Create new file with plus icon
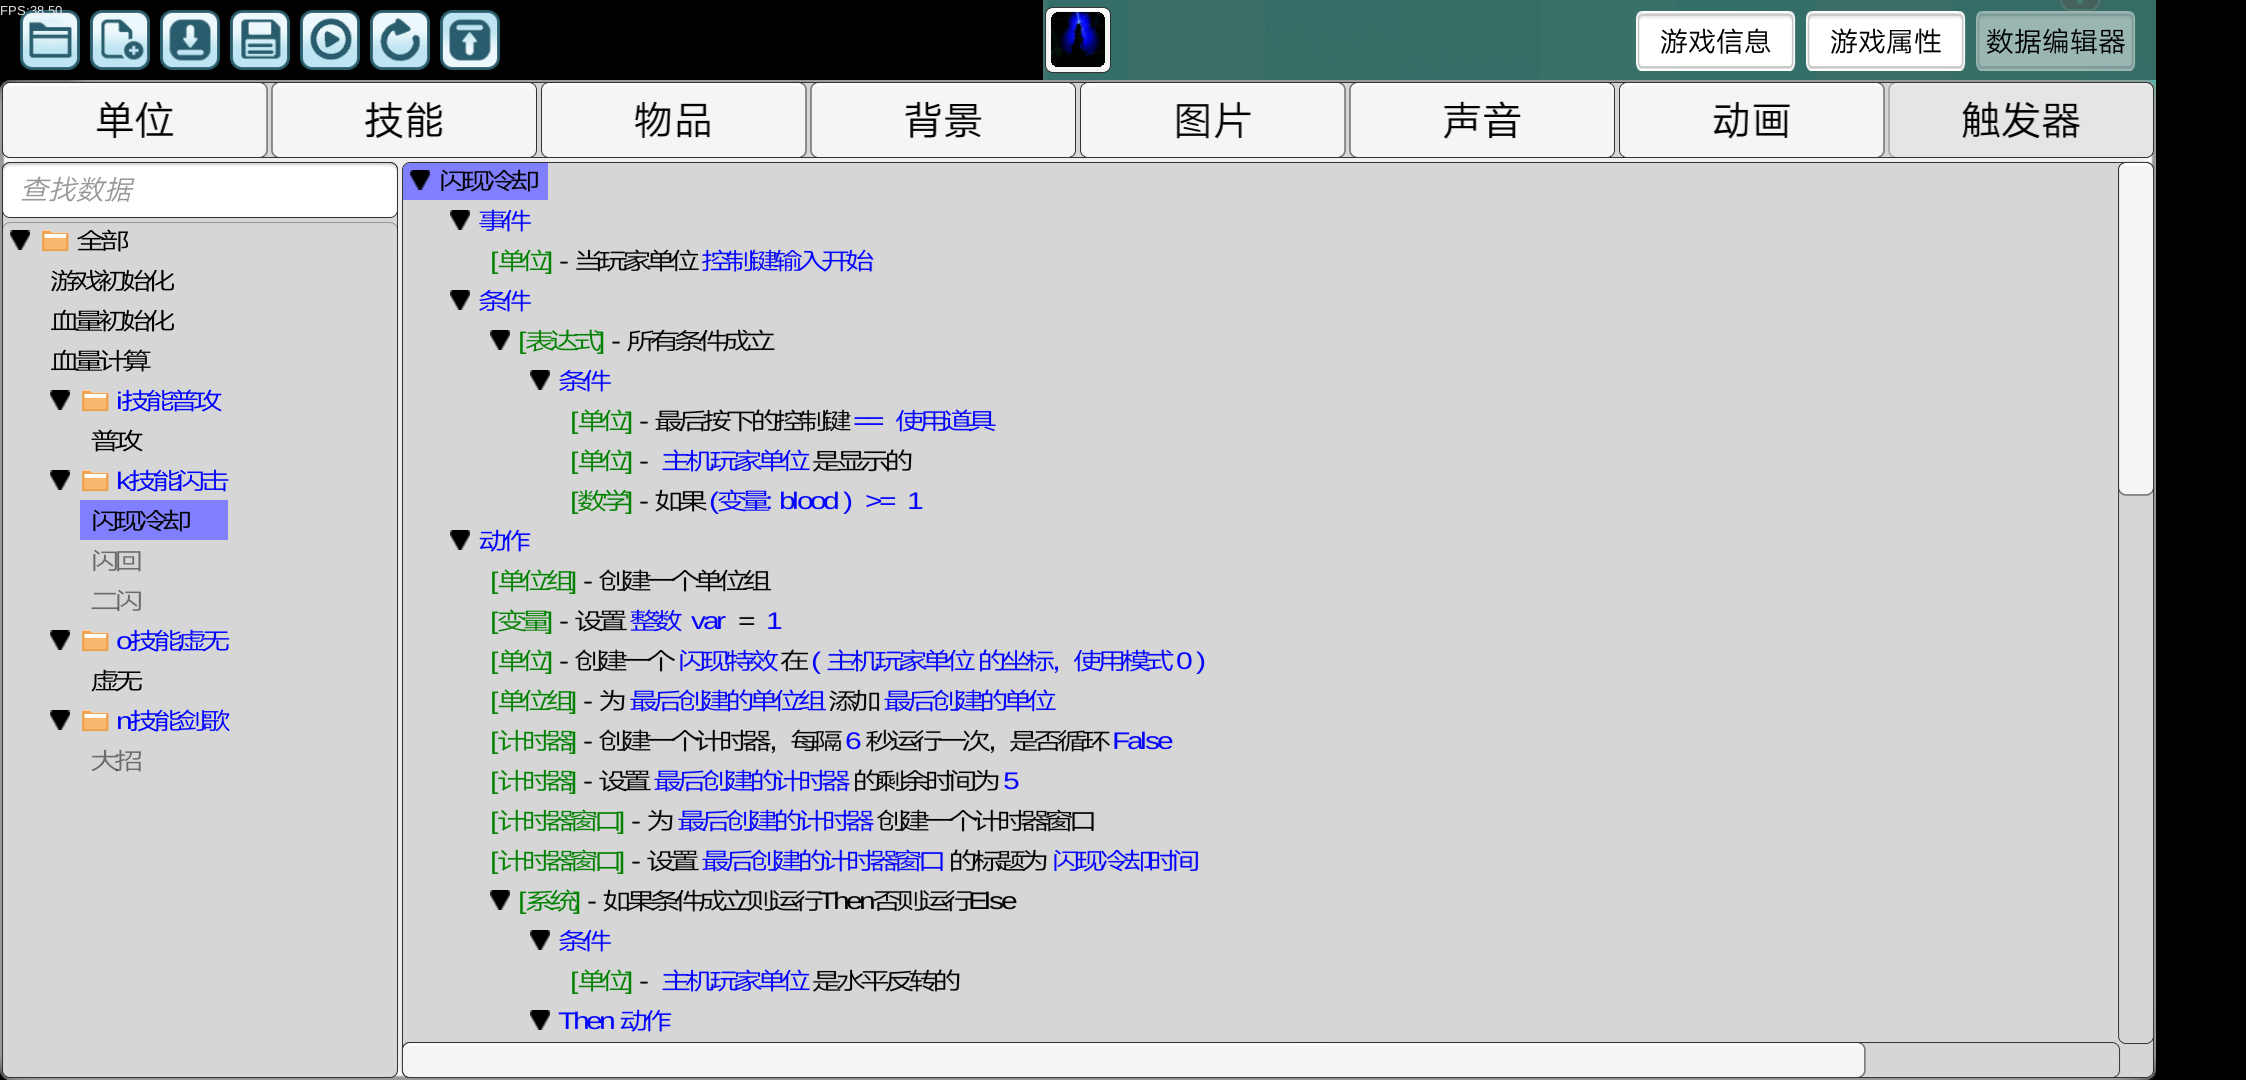The height and width of the screenshot is (1080, 2246). pyautogui.click(x=120, y=40)
